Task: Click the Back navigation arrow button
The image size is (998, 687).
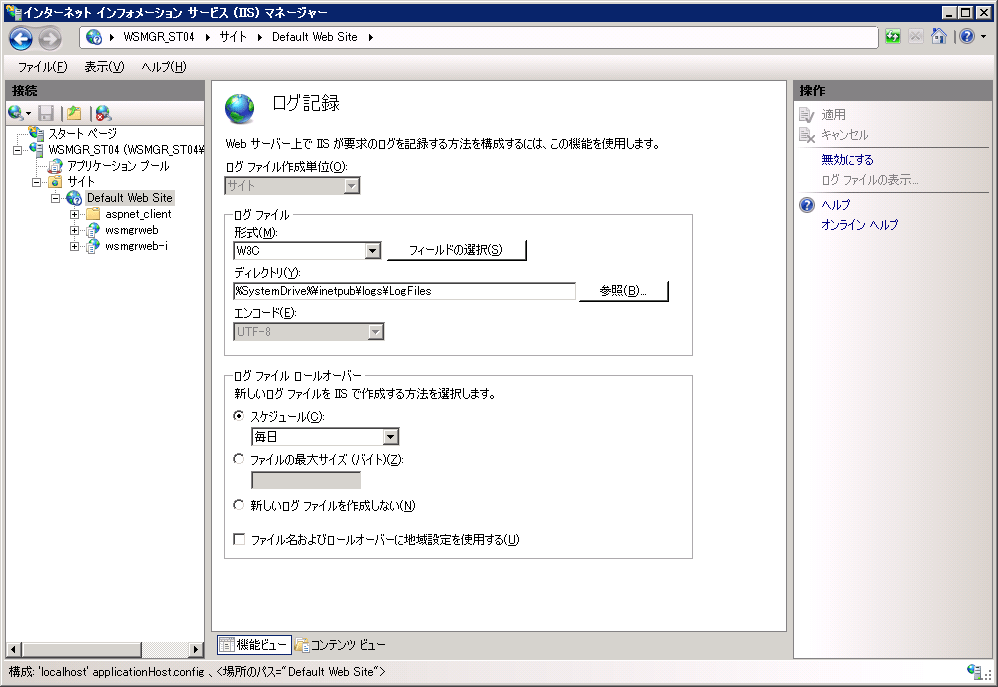Action: click(x=21, y=38)
